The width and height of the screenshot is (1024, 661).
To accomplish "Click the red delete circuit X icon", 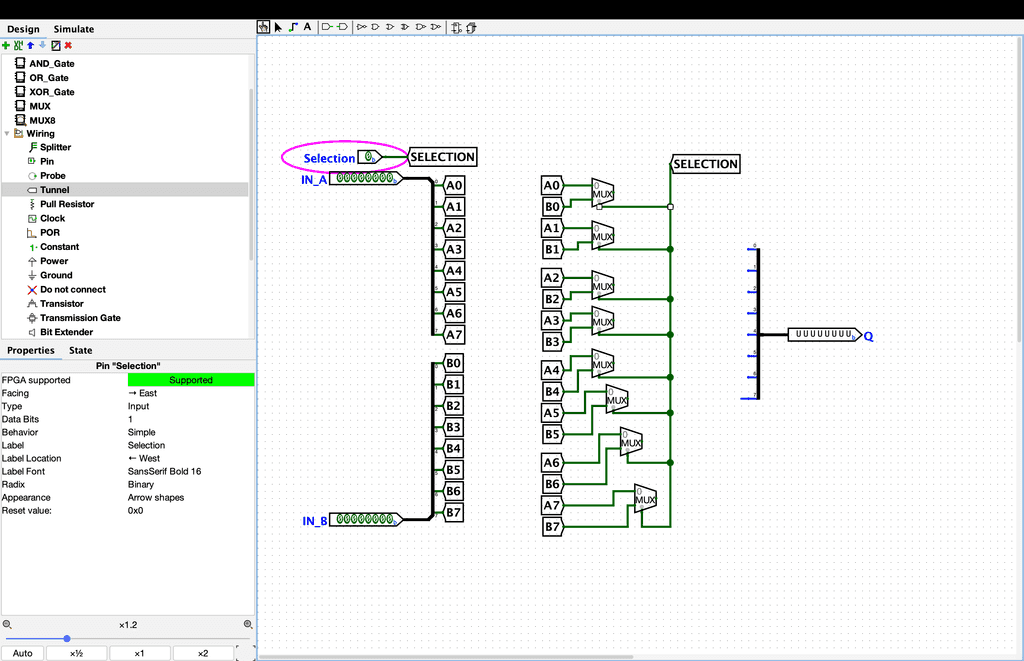I will [x=68, y=45].
